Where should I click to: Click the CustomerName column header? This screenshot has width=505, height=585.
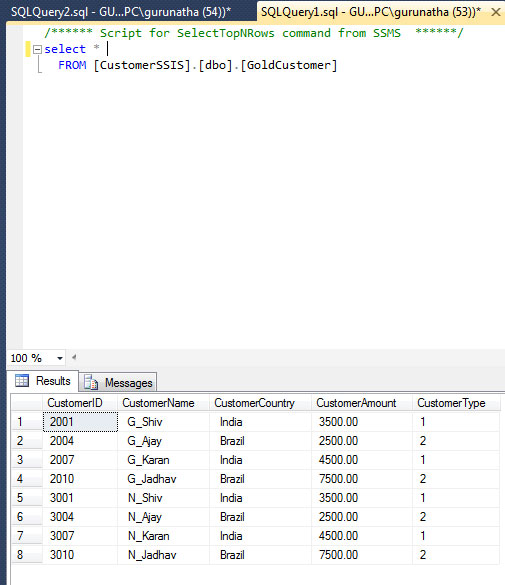tap(163, 403)
